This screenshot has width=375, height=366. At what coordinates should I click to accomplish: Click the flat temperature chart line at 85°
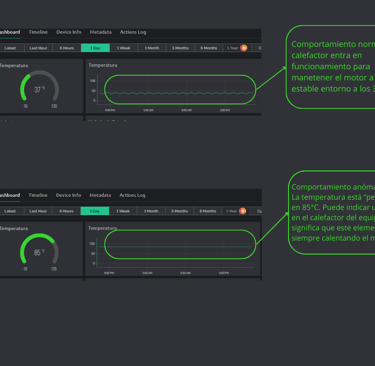[x=175, y=247]
